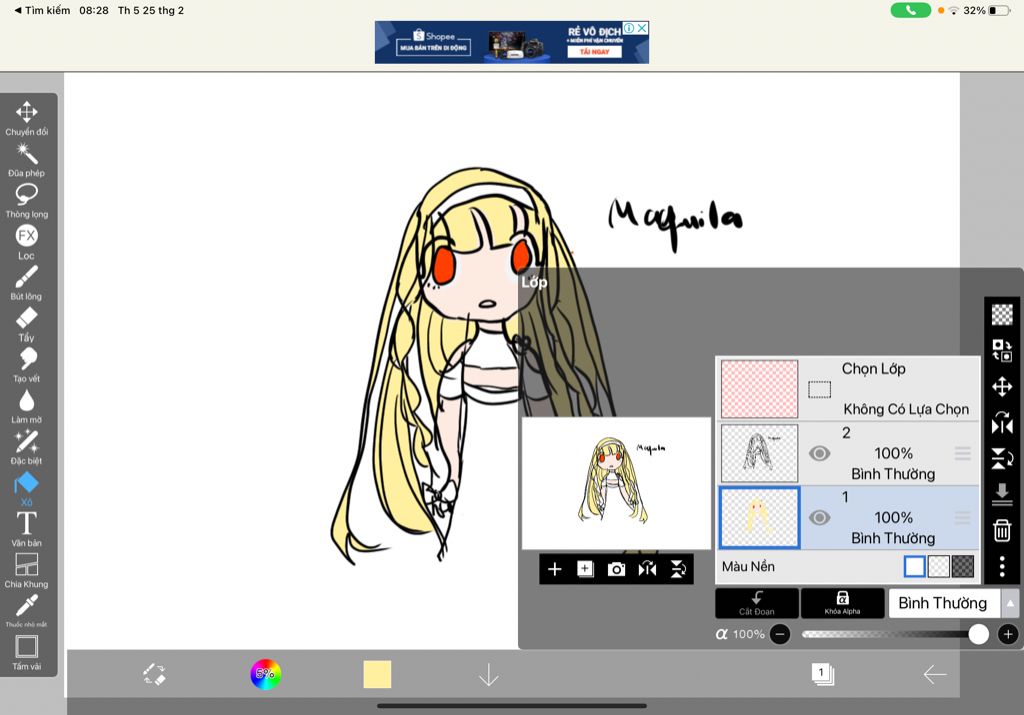Select the Chọn Lớp selection layer row
This screenshot has height=715, width=1024.
(848, 389)
